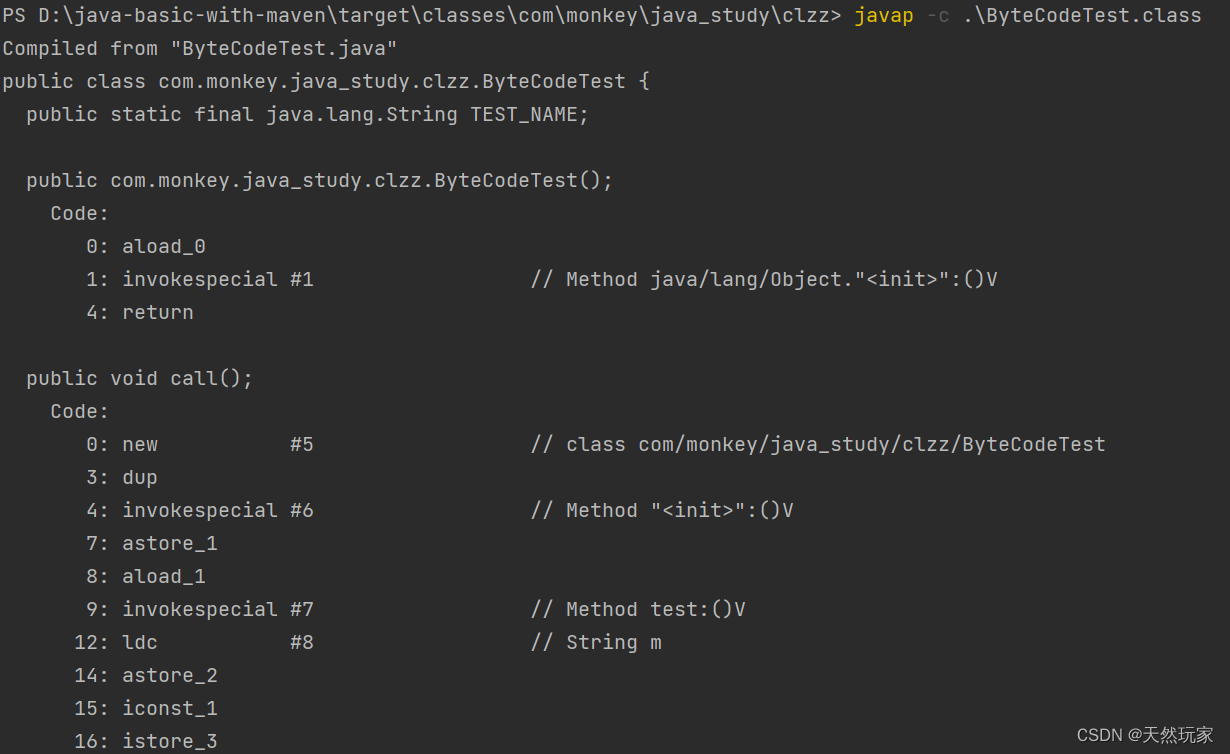This screenshot has width=1230, height=754.
Task: Click the public class declaration line
Action: click(x=325, y=82)
